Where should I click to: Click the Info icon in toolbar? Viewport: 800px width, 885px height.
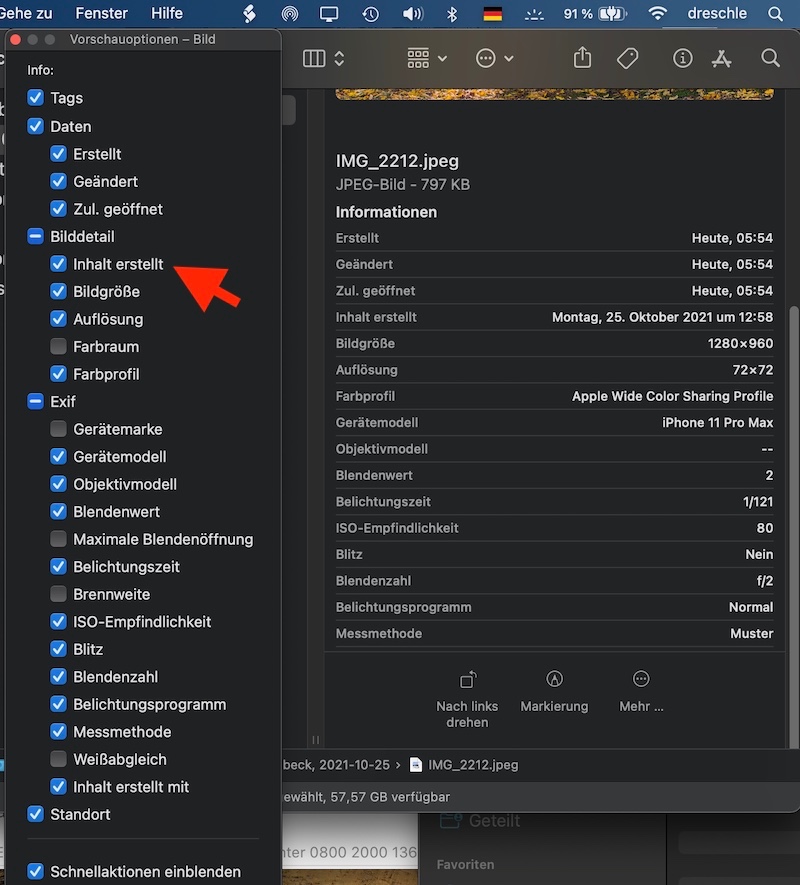coord(683,59)
